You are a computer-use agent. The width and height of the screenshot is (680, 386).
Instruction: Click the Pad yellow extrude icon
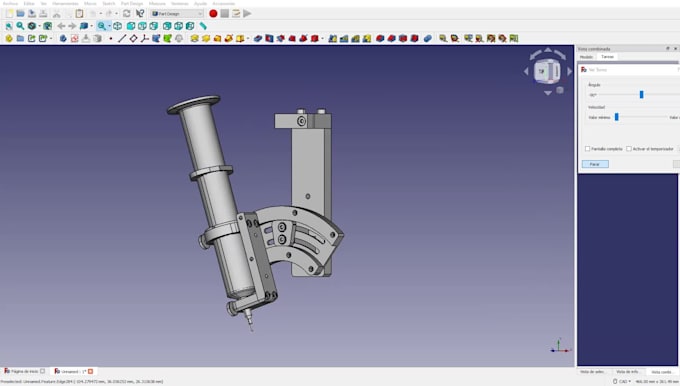[194, 39]
